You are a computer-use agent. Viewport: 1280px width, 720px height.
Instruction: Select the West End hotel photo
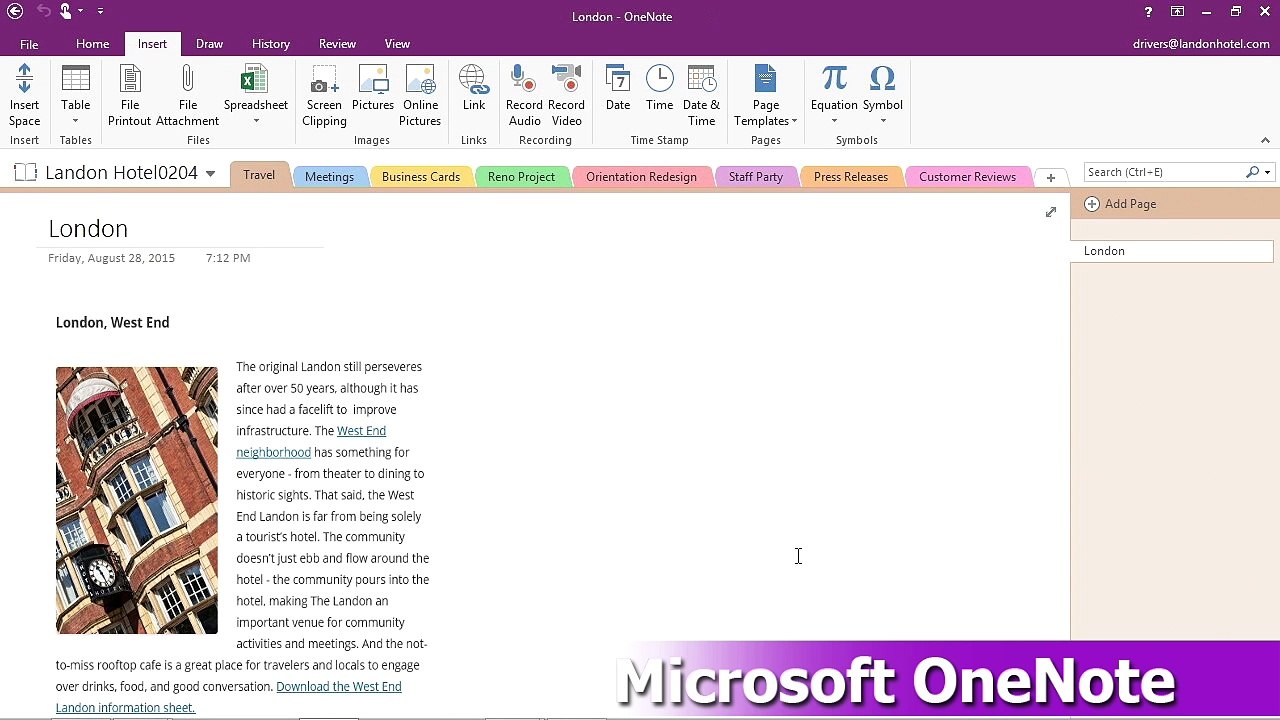point(137,500)
